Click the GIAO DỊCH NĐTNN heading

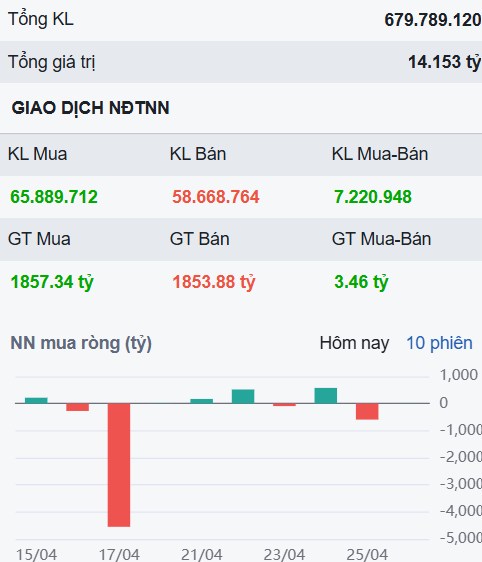pyautogui.click(x=90, y=108)
